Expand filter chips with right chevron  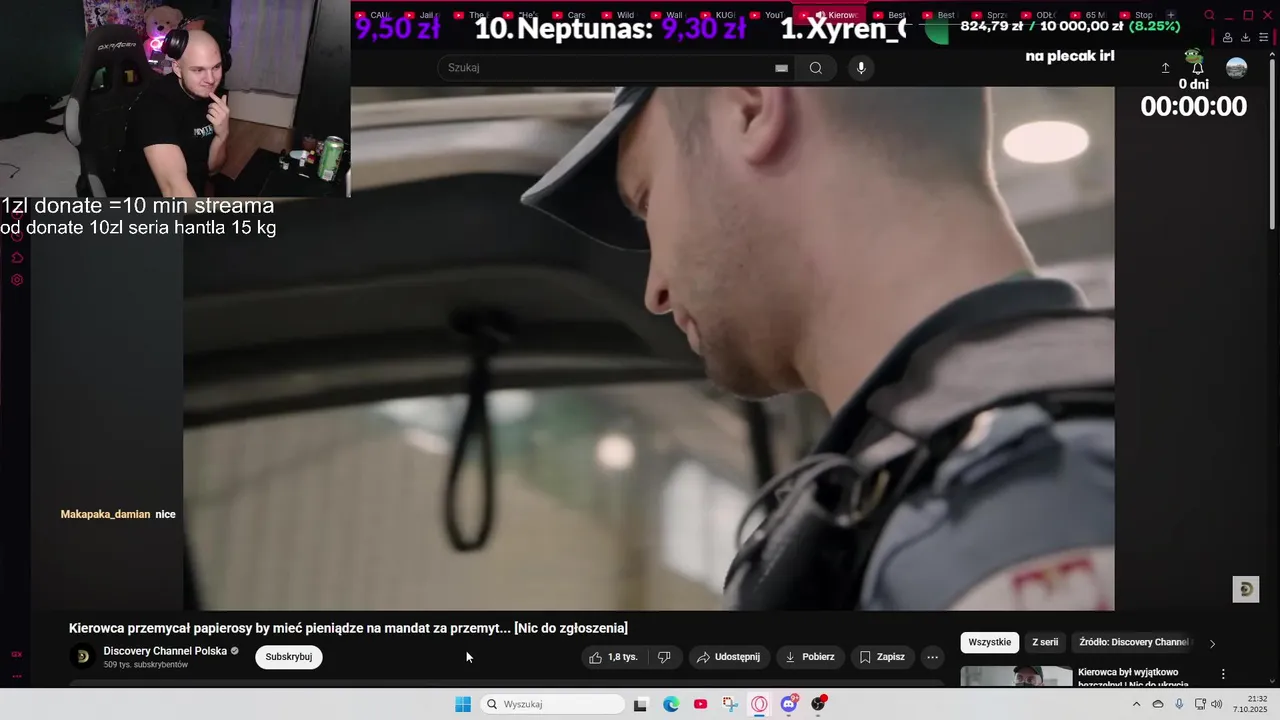[x=1212, y=643]
